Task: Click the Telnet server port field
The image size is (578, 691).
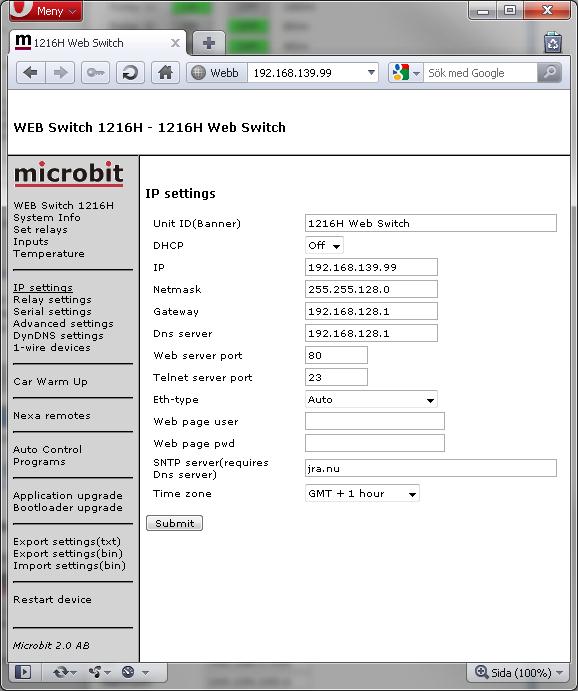Action: (x=336, y=377)
